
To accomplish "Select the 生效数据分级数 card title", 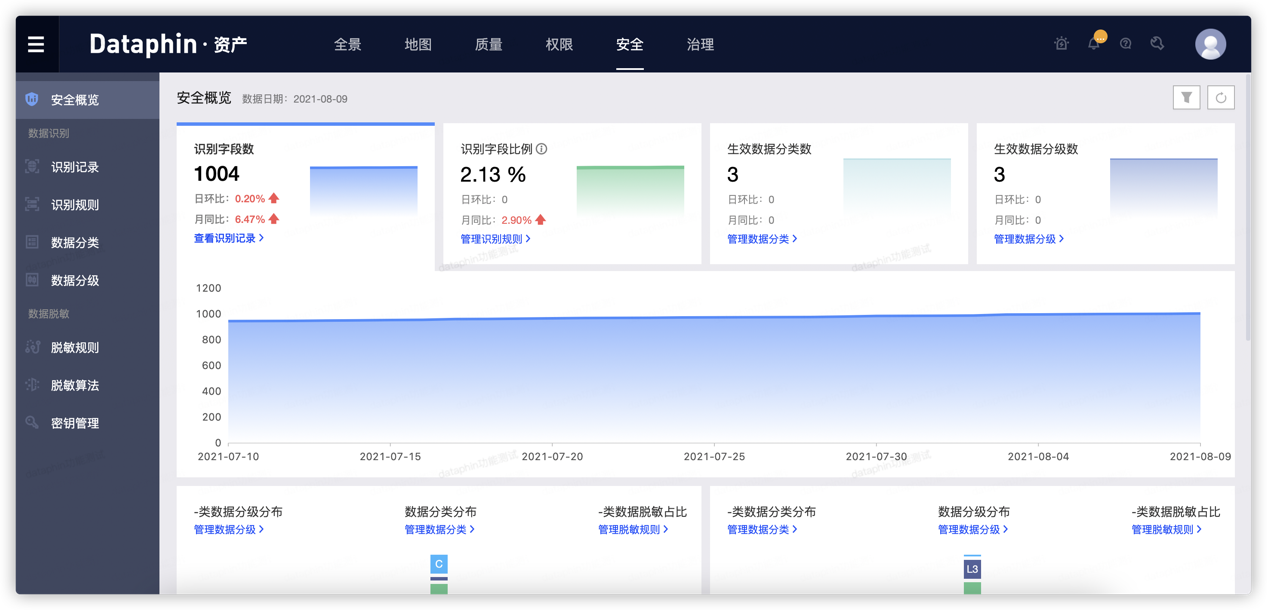I will pos(1036,149).
